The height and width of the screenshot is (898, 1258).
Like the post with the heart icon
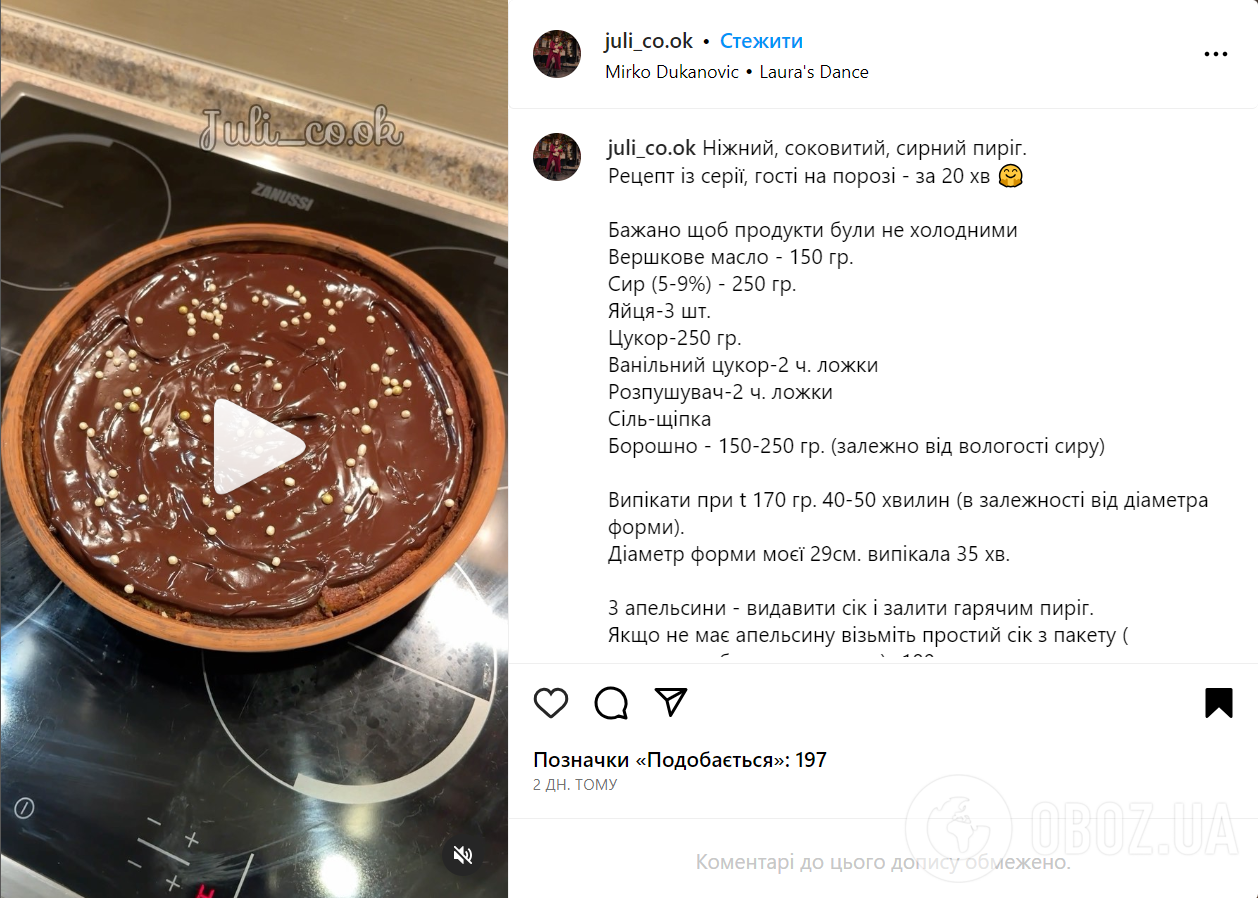pyautogui.click(x=551, y=703)
